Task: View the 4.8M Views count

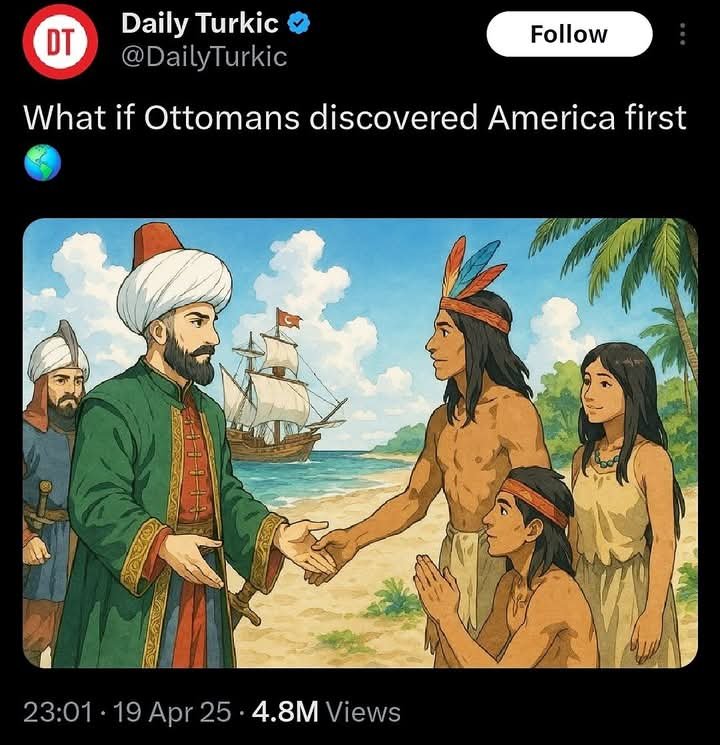Action: (x=326, y=712)
